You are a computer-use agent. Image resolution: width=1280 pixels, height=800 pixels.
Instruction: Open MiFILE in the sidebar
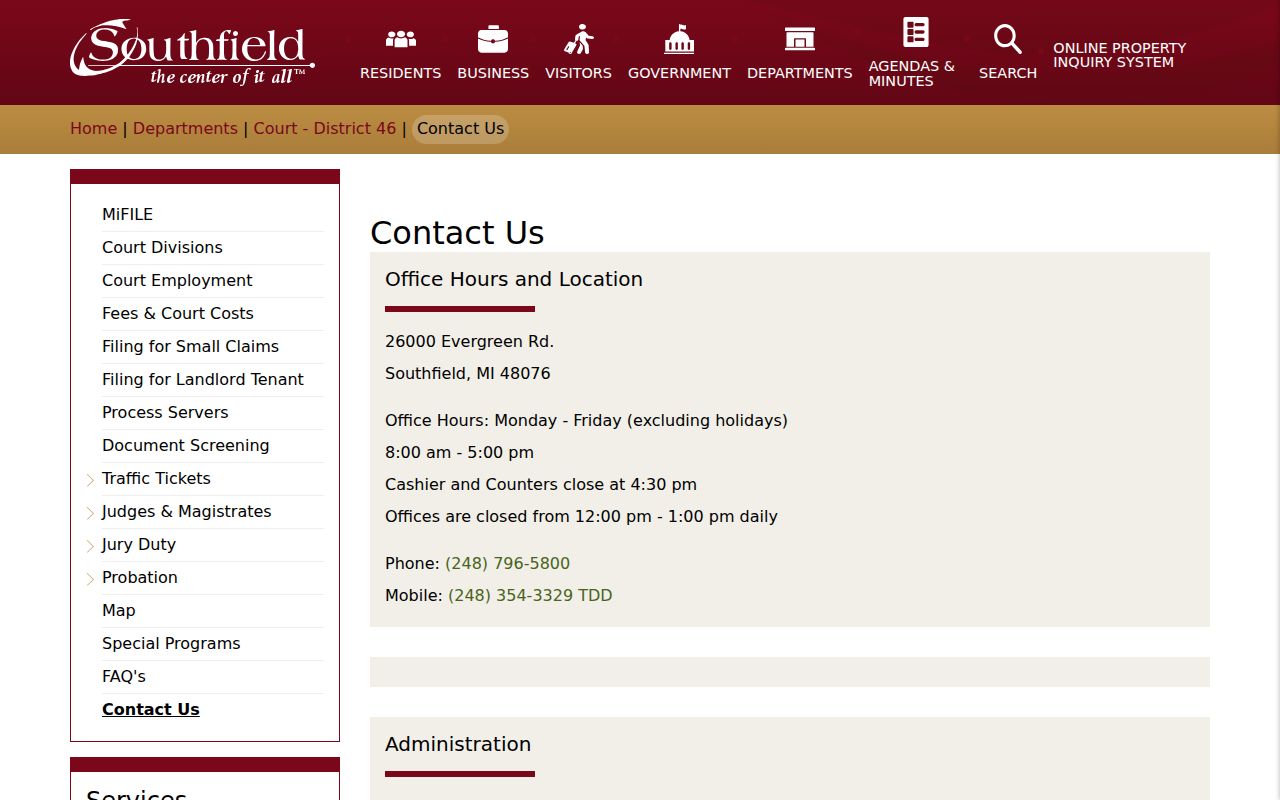(x=127, y=215)
